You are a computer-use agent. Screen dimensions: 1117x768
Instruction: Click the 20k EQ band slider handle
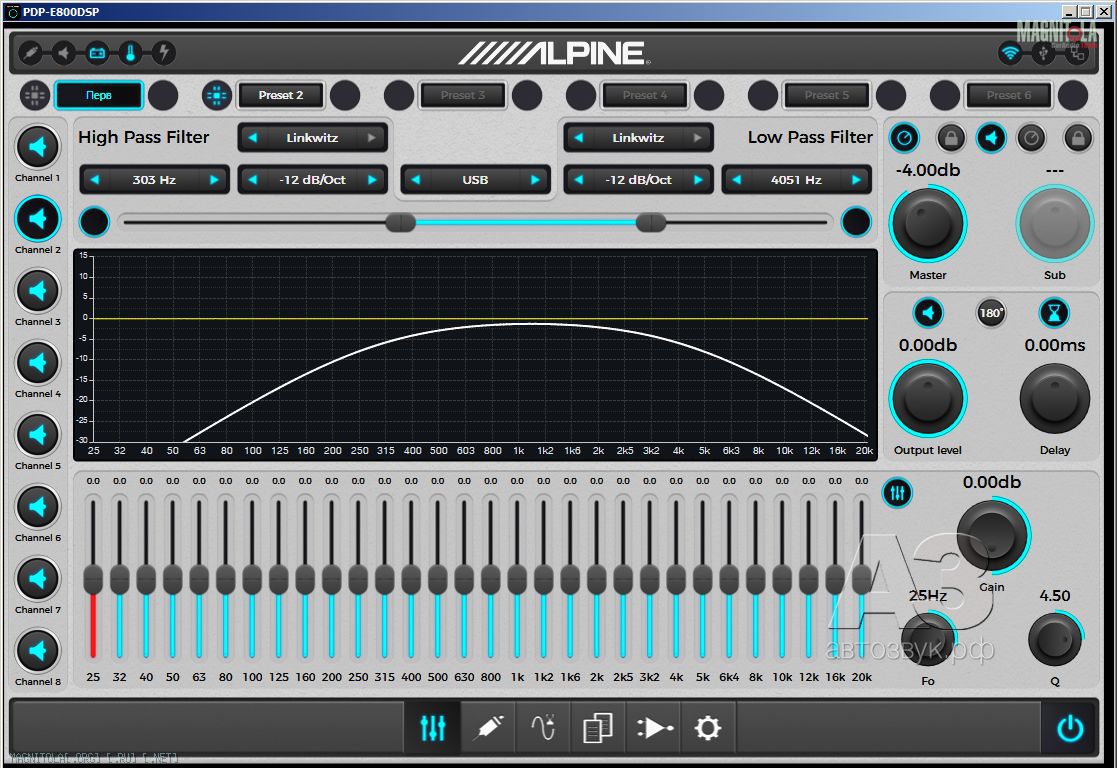(861, 580)
